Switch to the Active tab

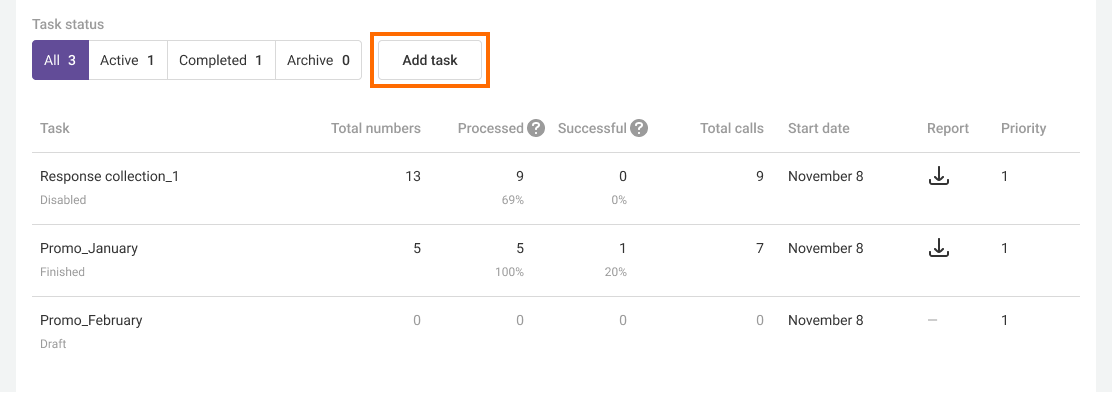(127, 60)
